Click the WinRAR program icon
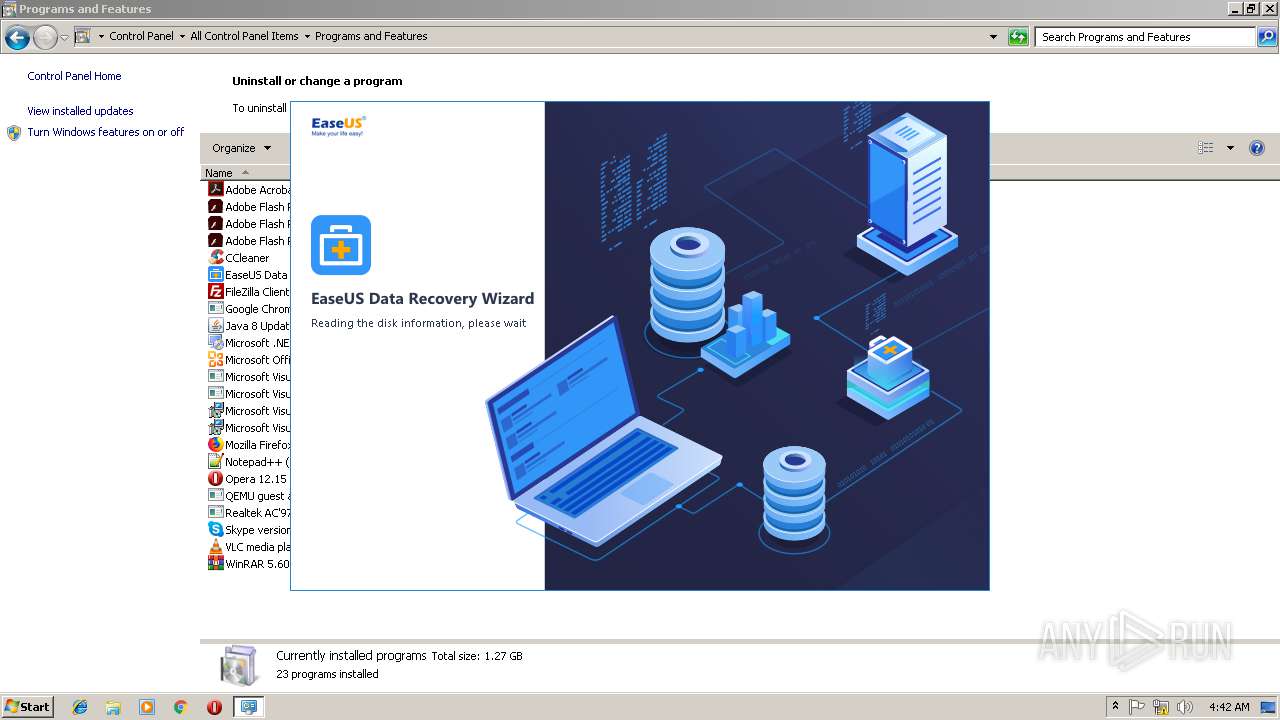1280x720 pixels. [215, 563]
